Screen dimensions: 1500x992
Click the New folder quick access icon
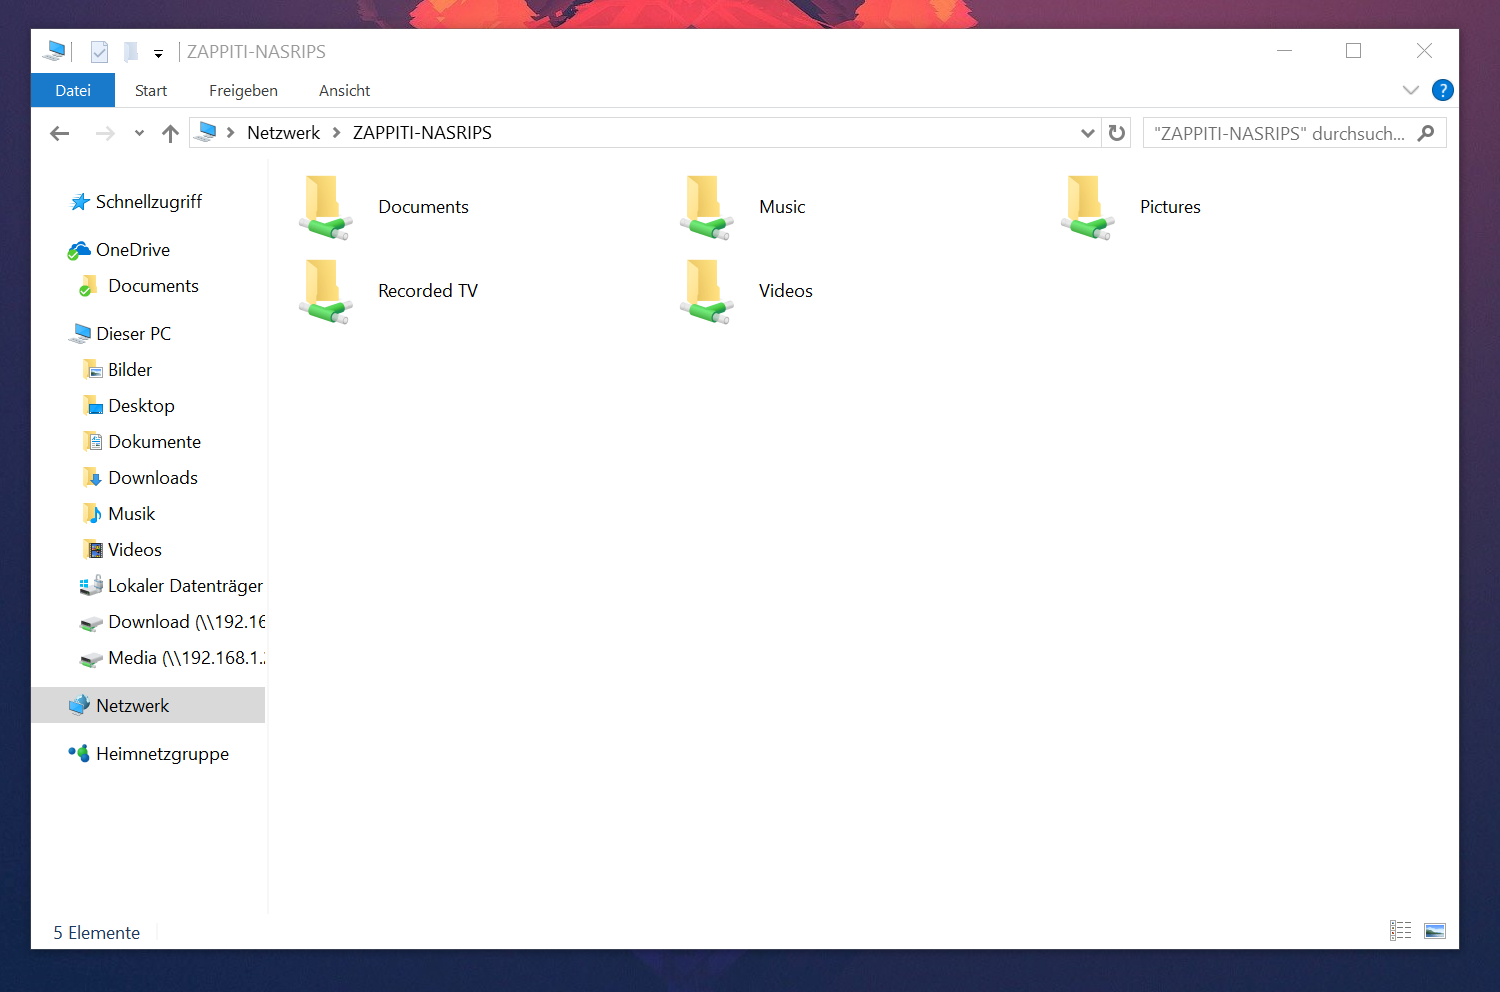pyautogui.click(x=130, y=51)
